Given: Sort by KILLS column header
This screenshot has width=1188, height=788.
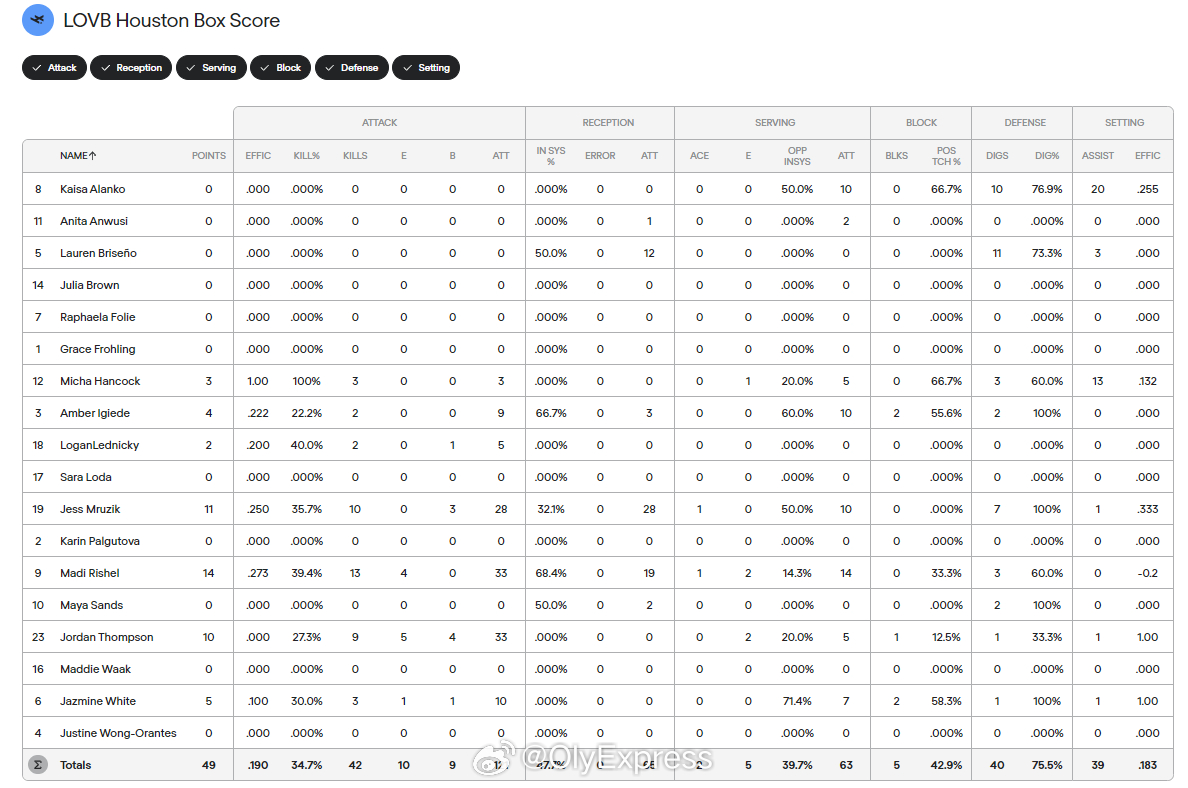Looking at the screenshot, I should click(x=355, y=155).
